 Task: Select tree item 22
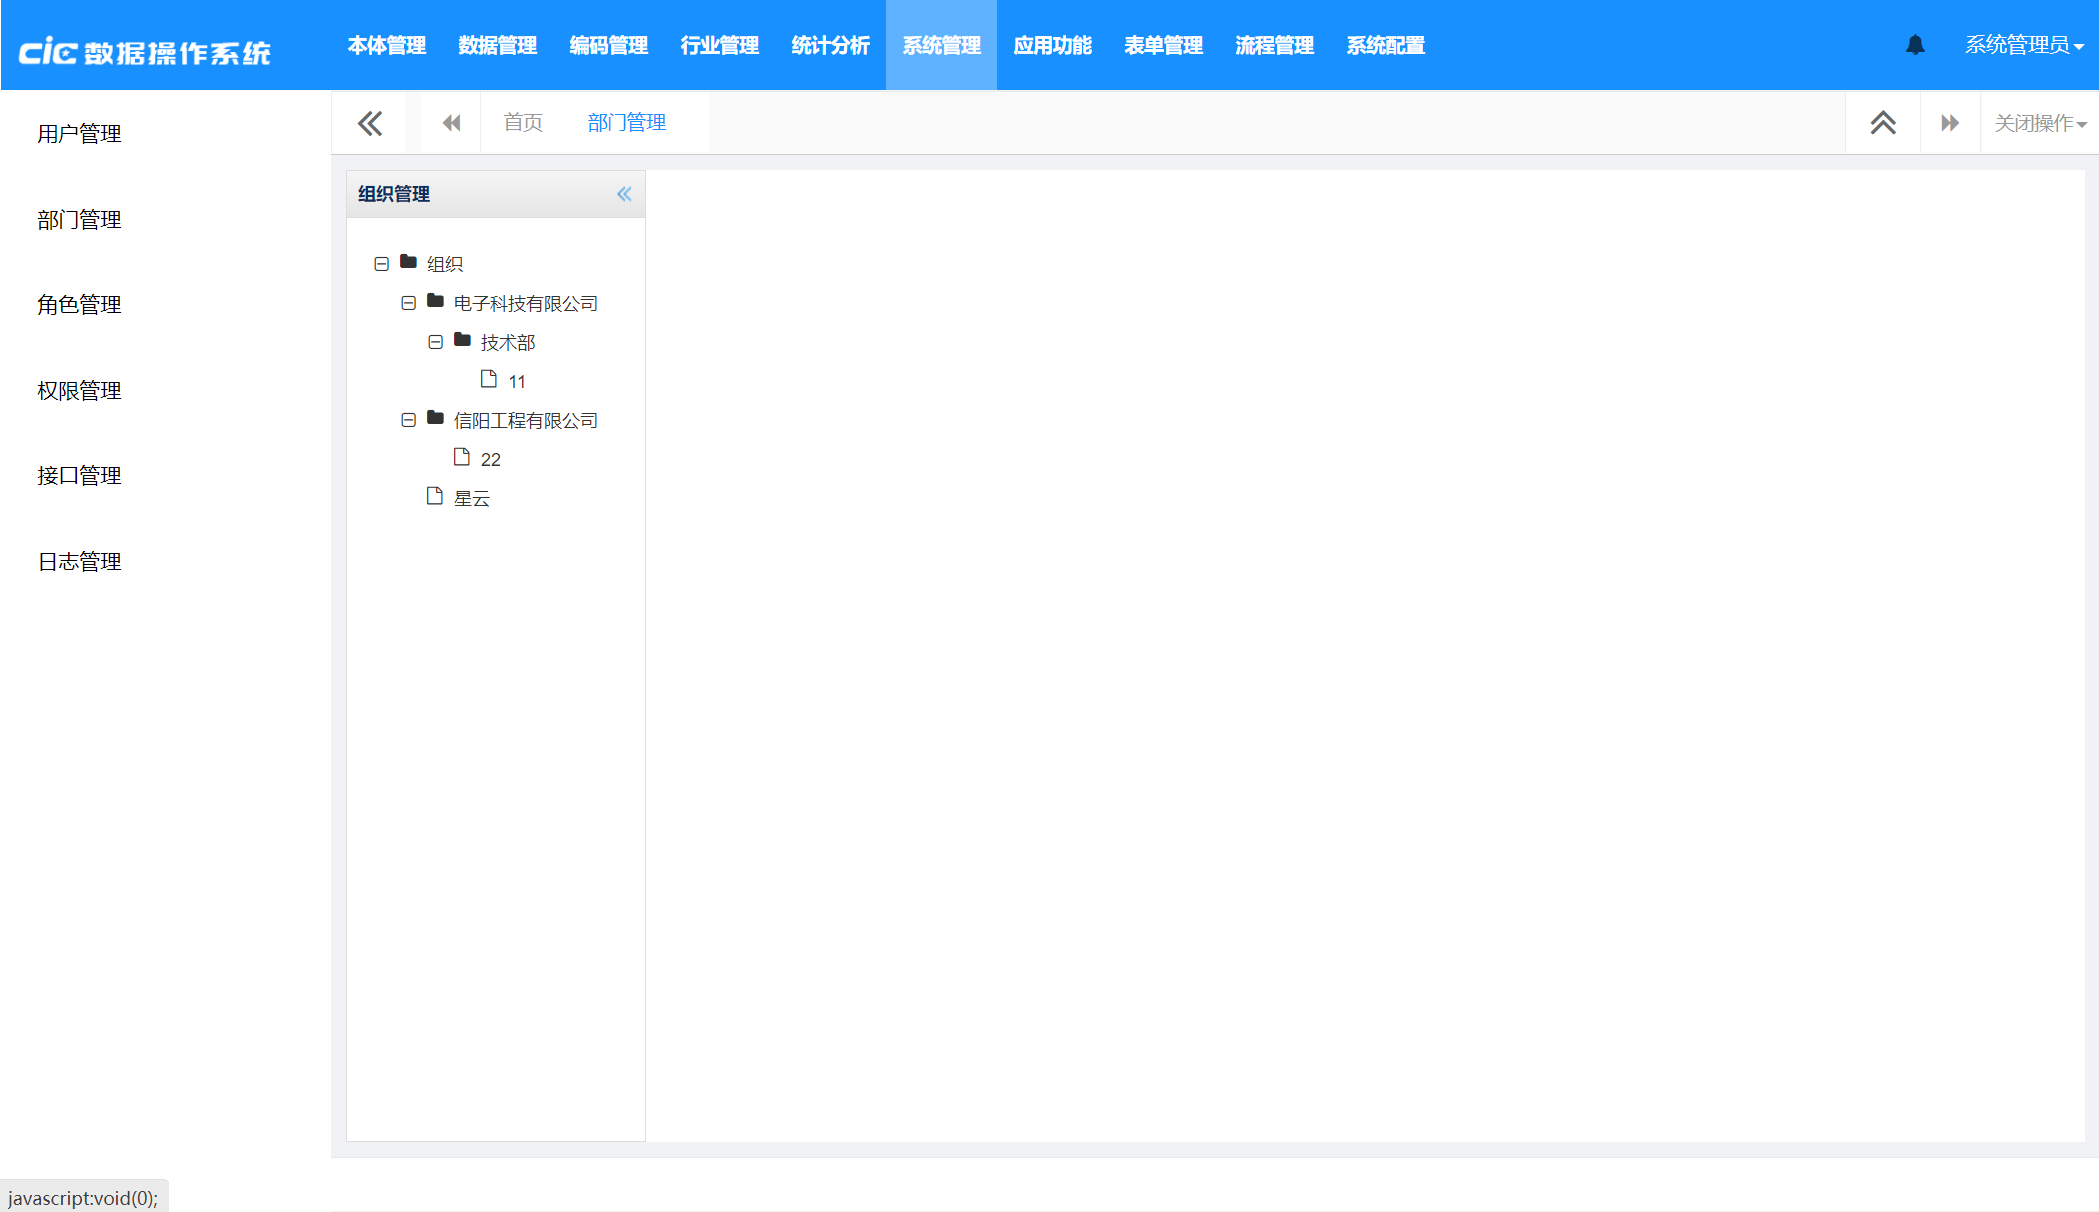tap(490, 459)
